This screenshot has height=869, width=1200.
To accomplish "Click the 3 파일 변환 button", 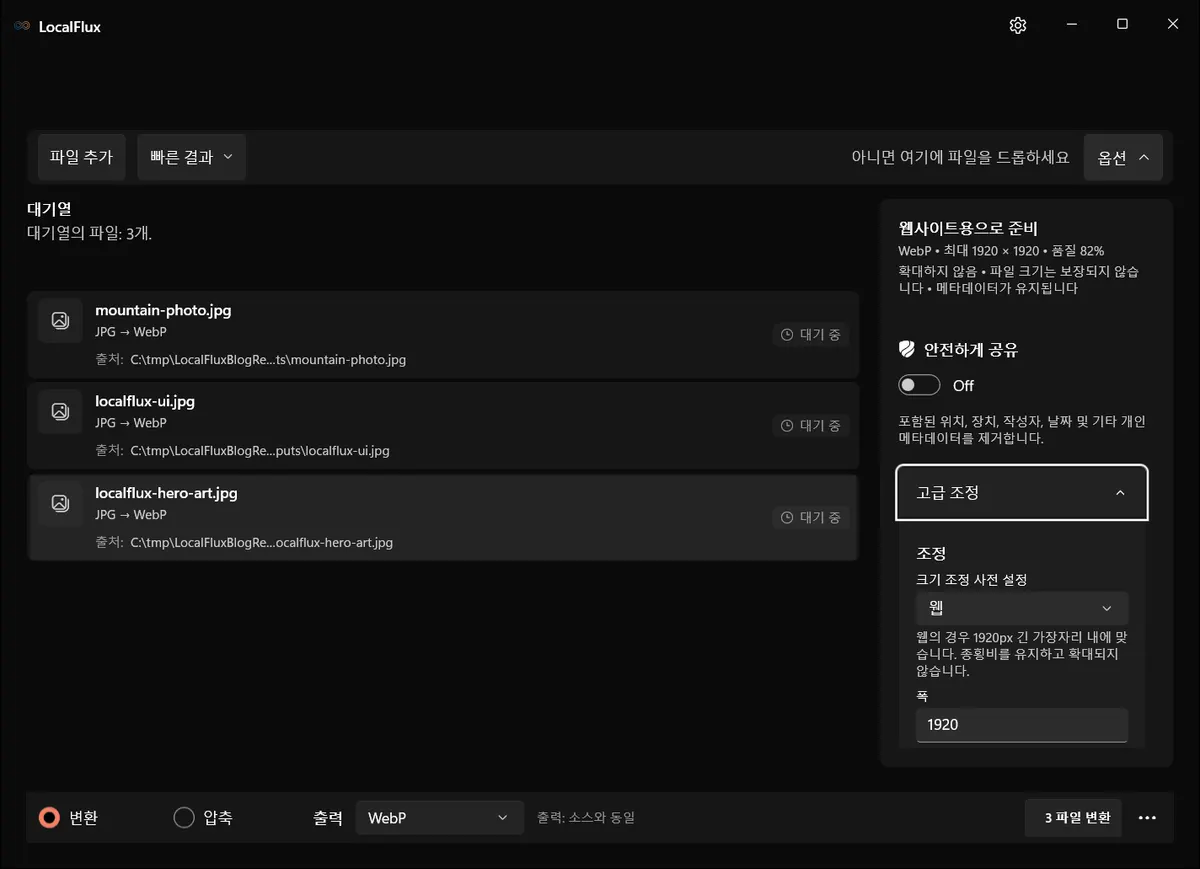I will coord(1073,818).
